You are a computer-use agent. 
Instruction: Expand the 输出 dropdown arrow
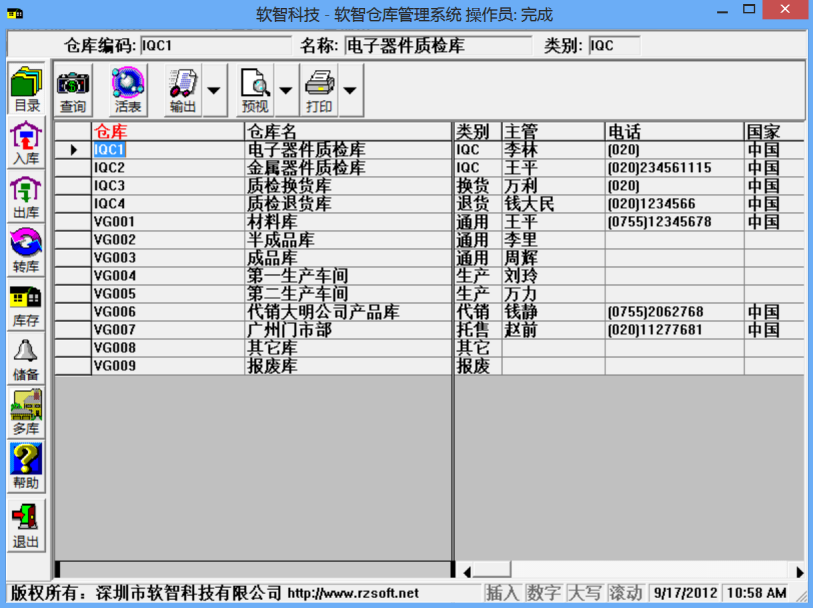[x=214, y=90]
